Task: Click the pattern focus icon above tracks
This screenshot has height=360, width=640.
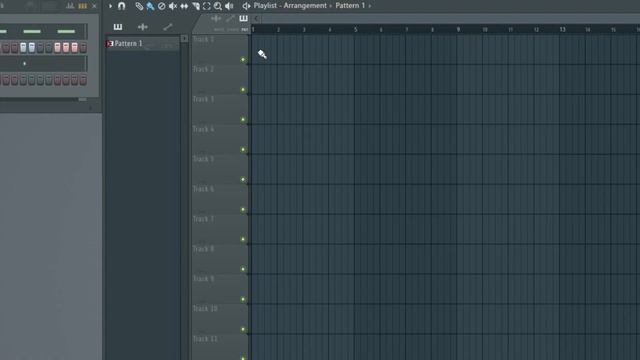Action: 243,18
